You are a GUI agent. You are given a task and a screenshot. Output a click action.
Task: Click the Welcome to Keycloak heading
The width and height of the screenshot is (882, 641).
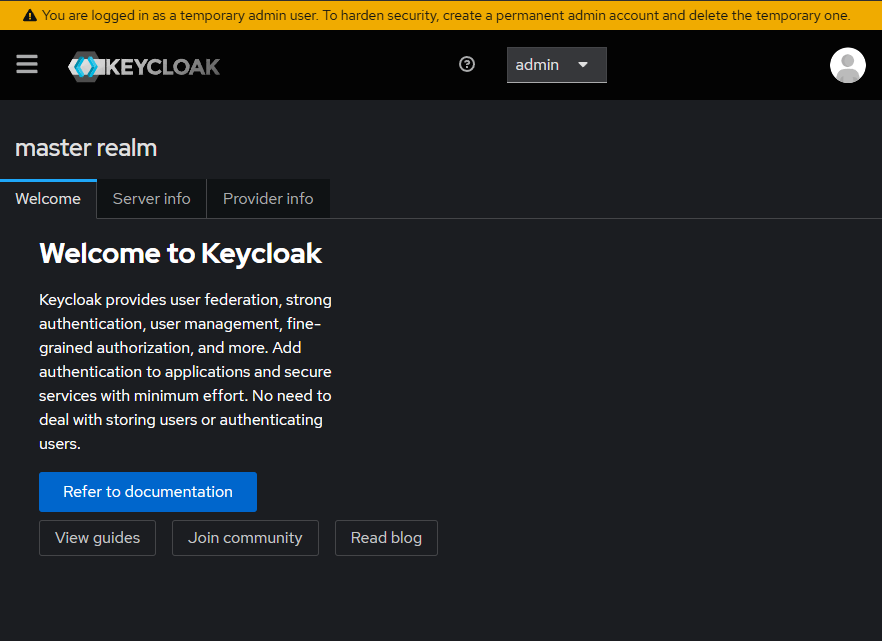point(181,253)
